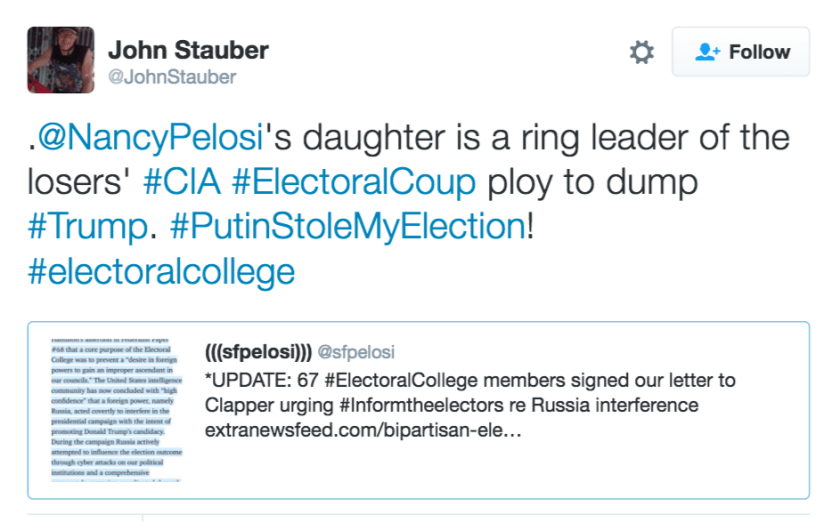Open the #electoralcollege hashtag link
The image size is (840, 522).
(x=161, y=271)
